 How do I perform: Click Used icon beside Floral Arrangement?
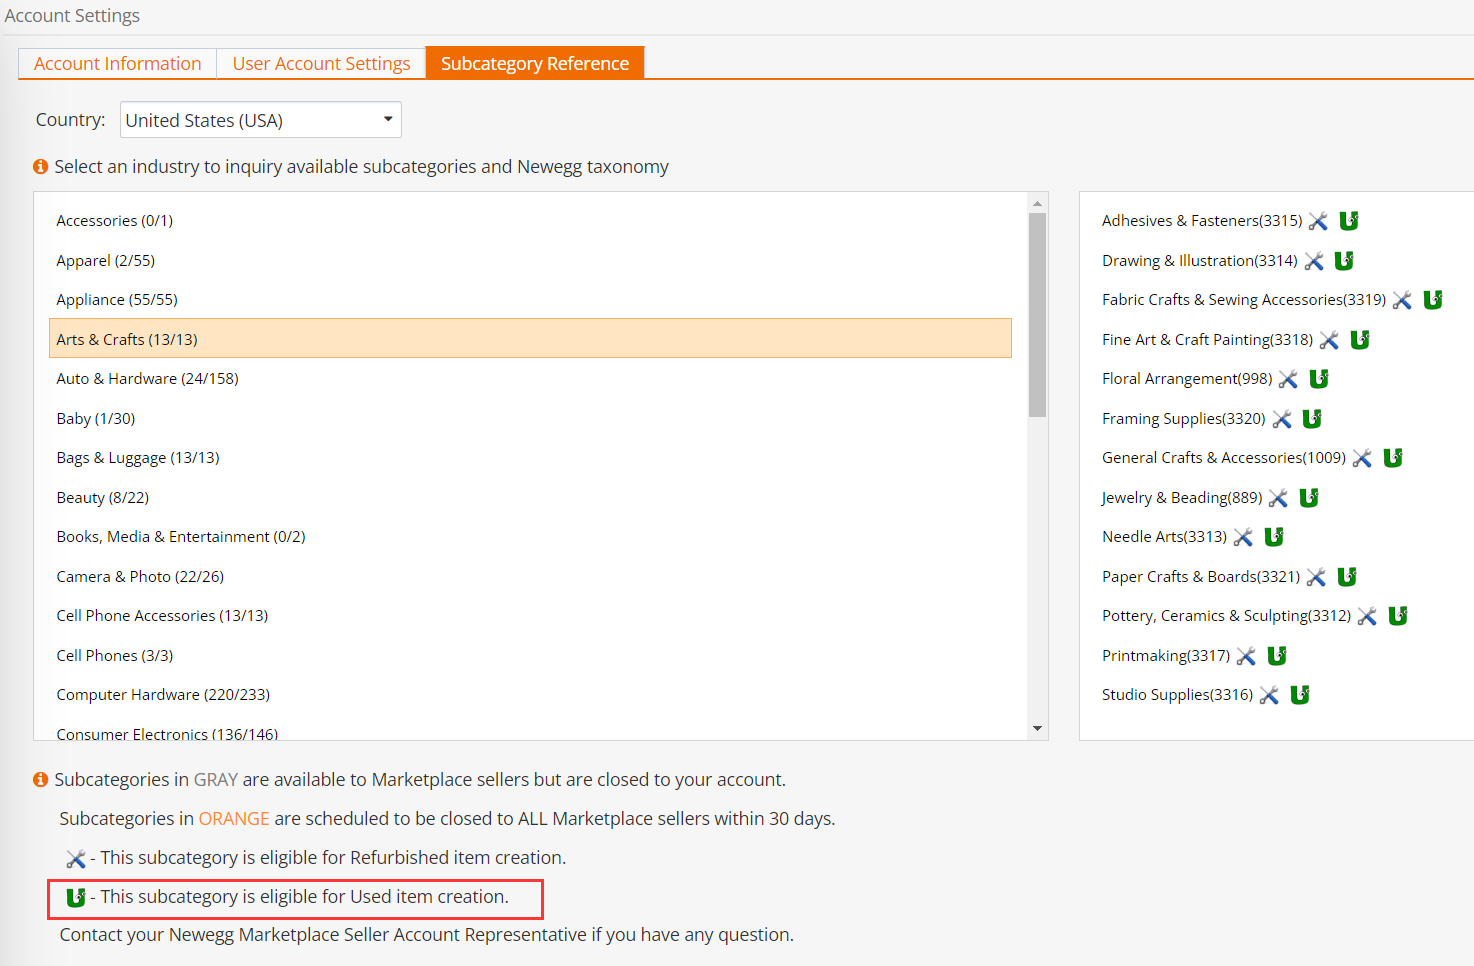(x=1319, y=379)
